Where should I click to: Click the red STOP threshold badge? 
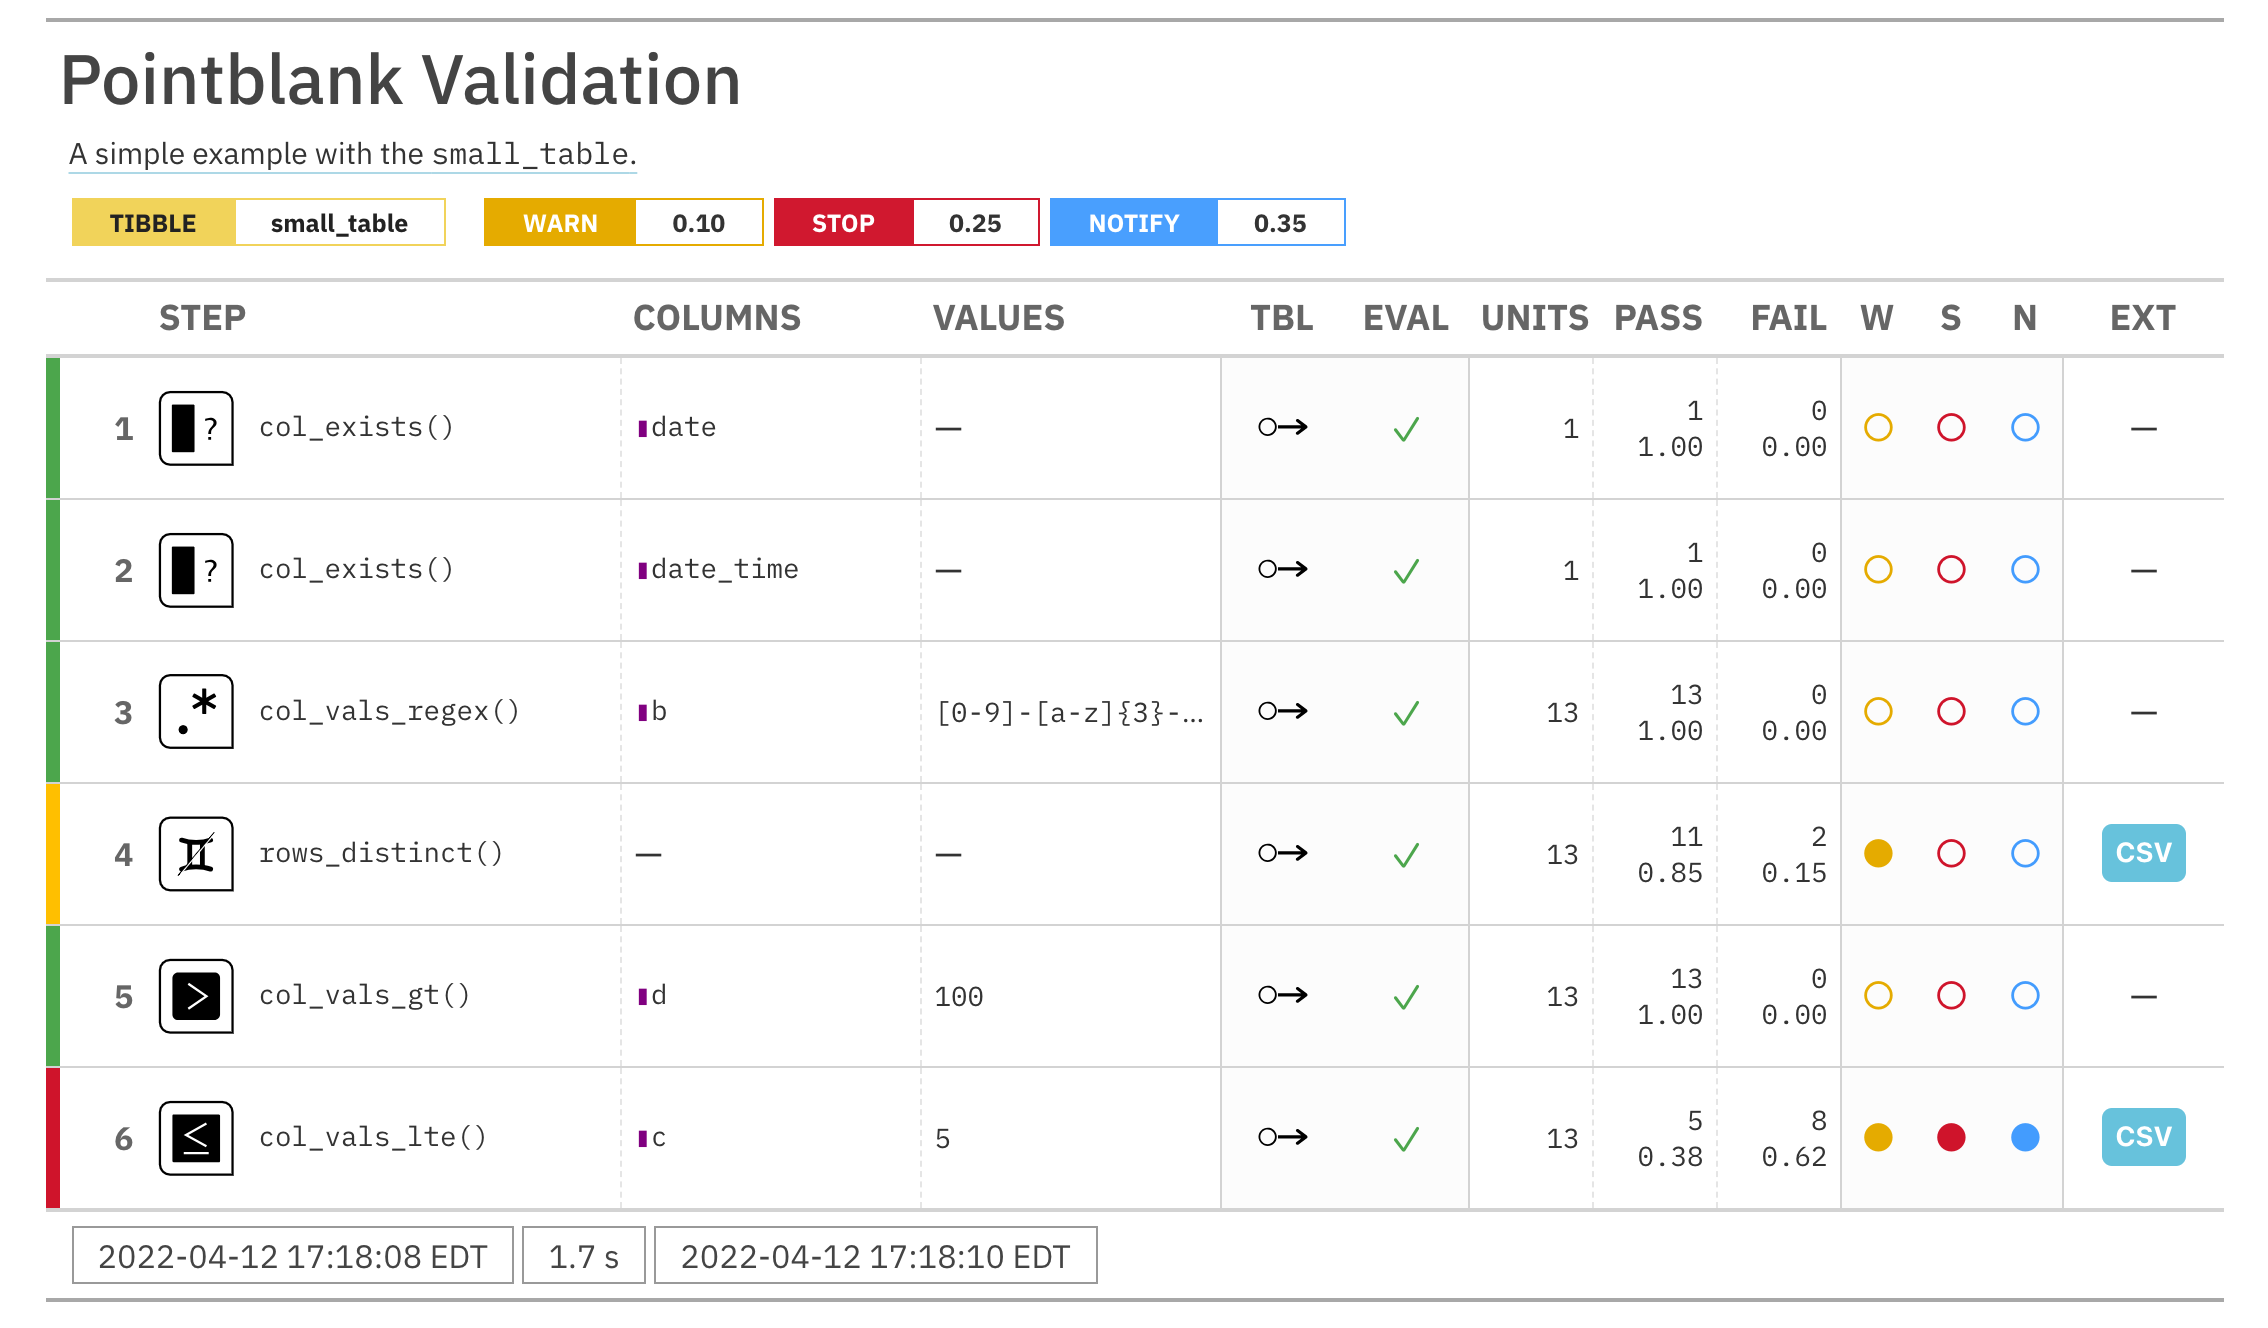[x=843, y=223]
